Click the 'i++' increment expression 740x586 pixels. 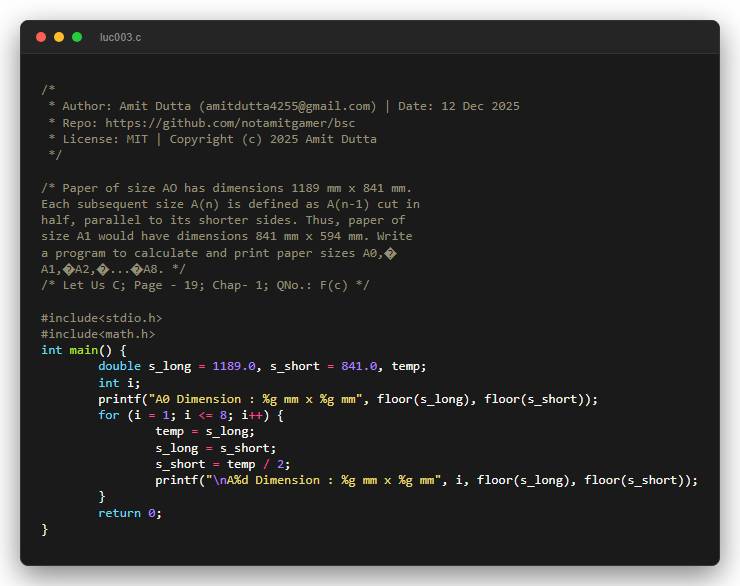[252, 415]
